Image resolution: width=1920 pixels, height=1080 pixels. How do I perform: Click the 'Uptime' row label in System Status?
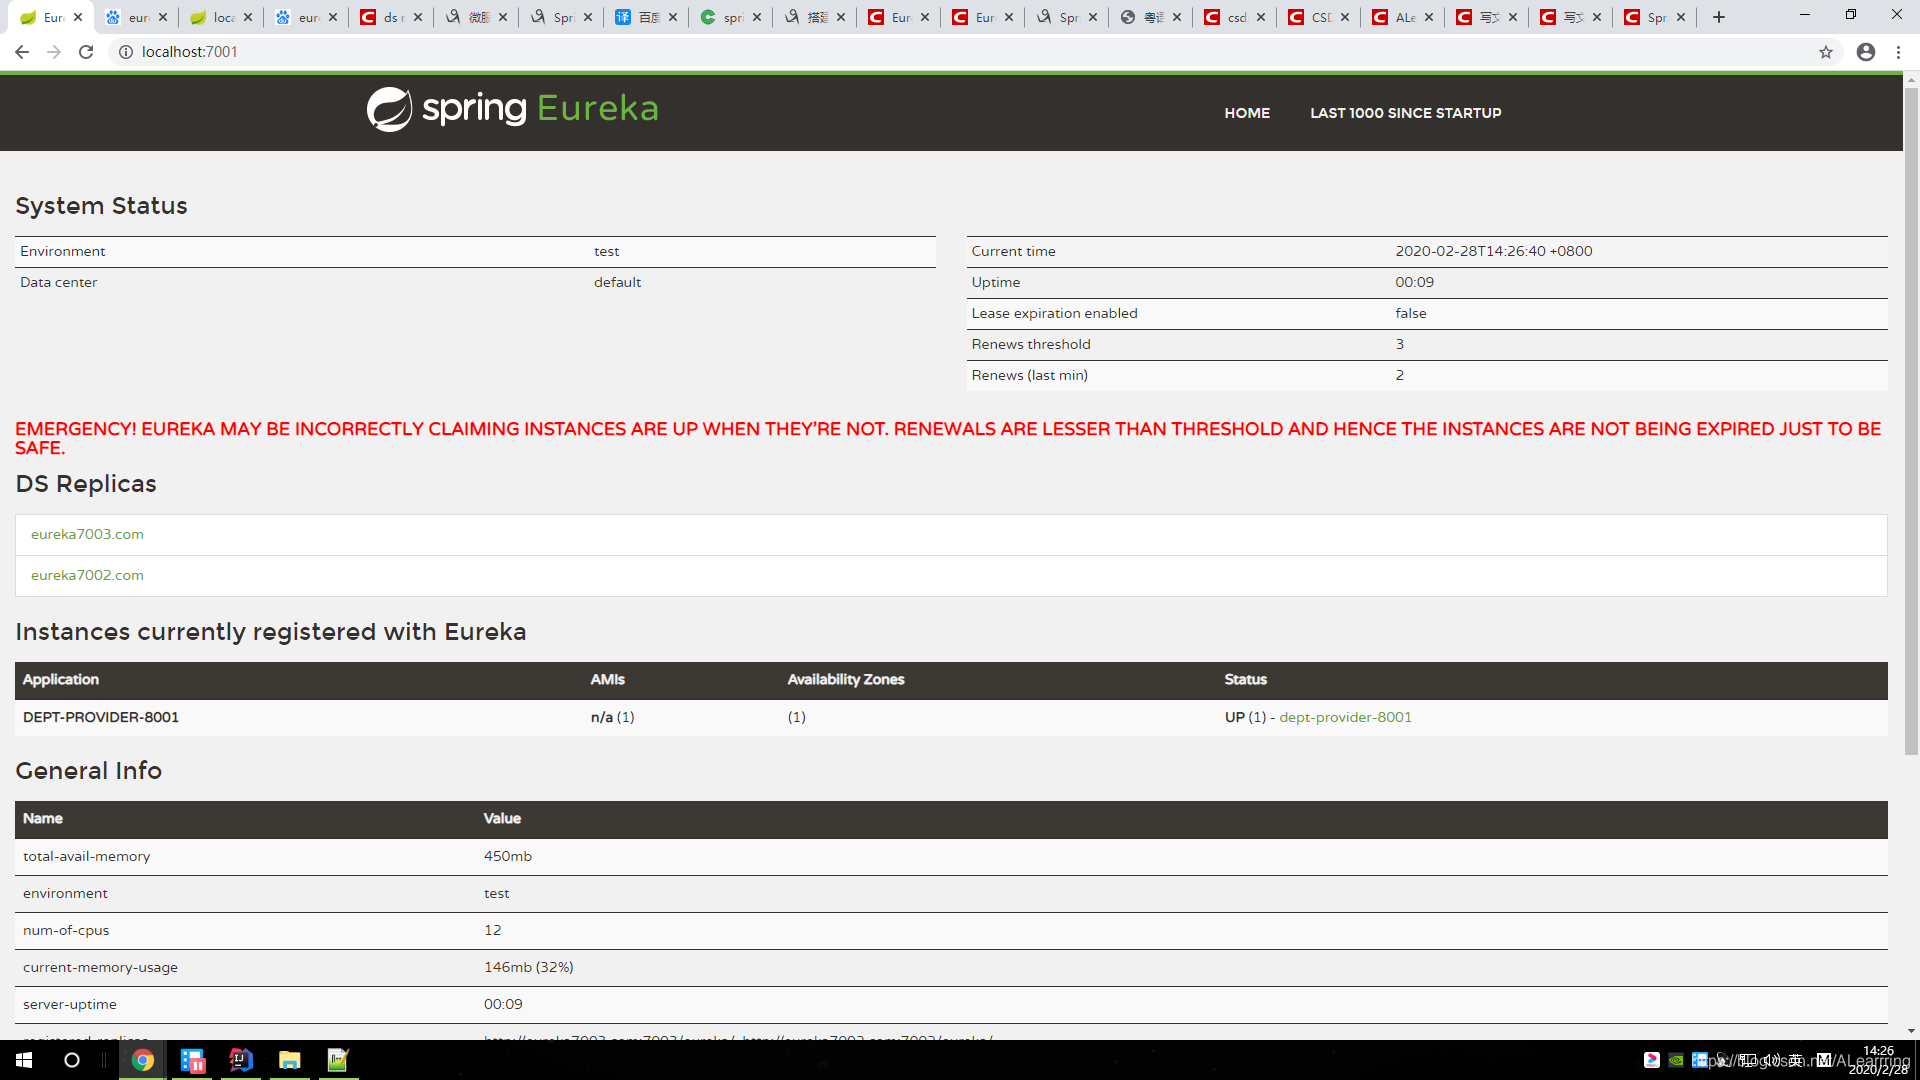tap(996, 282)
